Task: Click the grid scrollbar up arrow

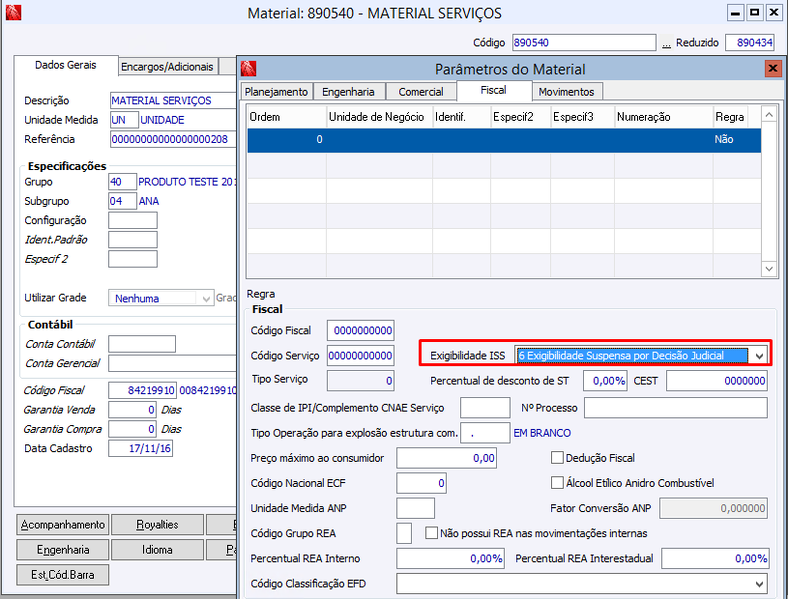Action: [769, 115]
